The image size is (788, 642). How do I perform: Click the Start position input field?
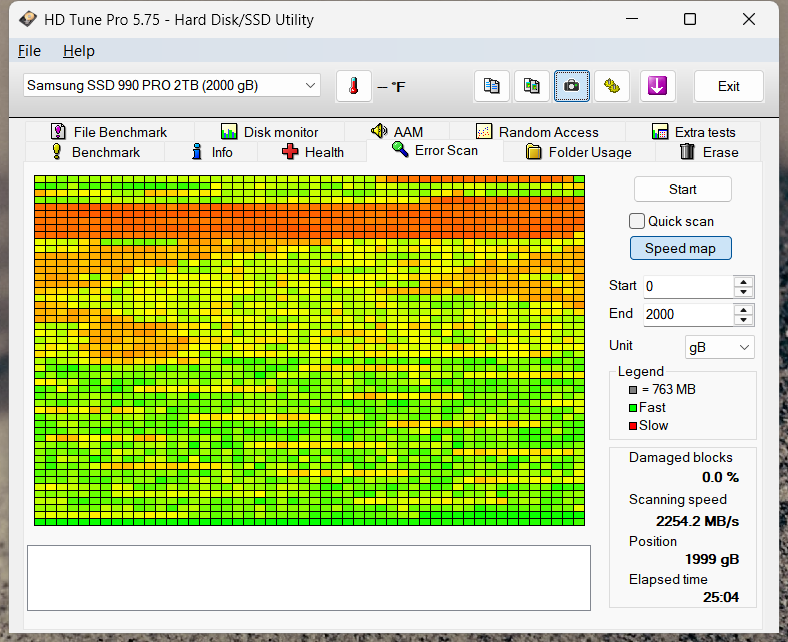click(688, 287)
